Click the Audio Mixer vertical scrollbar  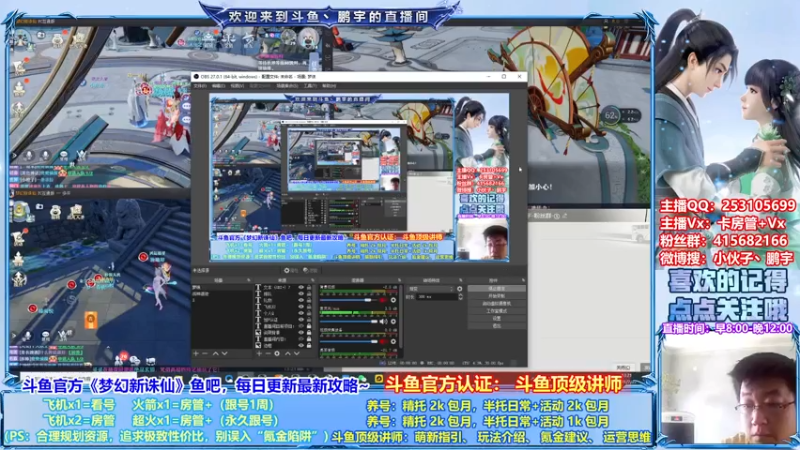401,317
